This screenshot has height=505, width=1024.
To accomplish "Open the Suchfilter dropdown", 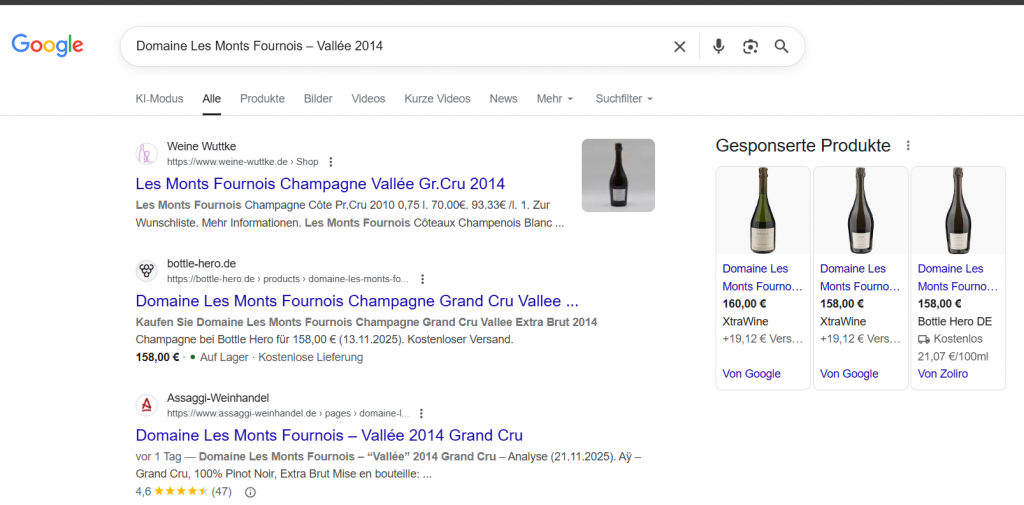I will (x=623, y=99).
